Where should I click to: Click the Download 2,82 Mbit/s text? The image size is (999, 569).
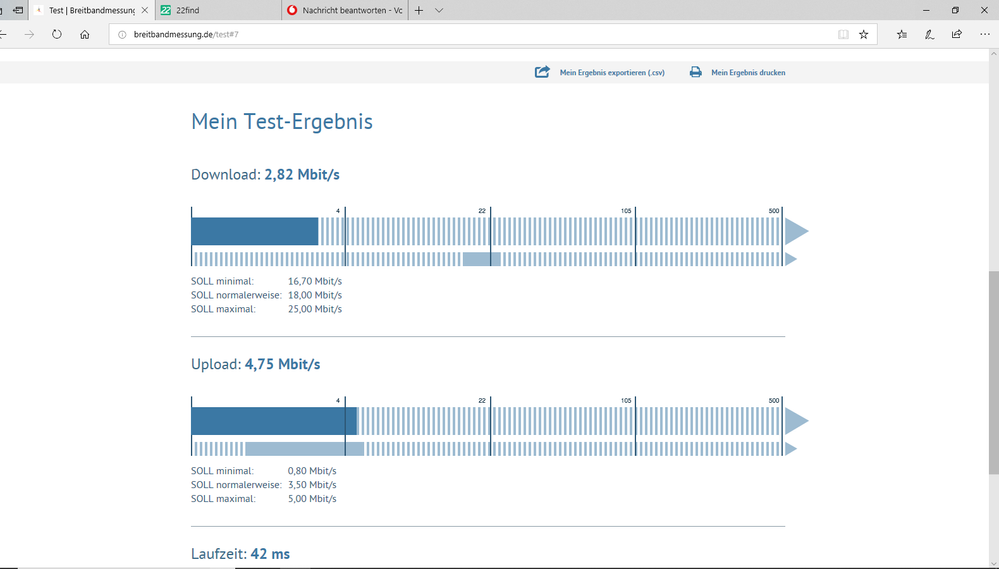coord(265,175)
